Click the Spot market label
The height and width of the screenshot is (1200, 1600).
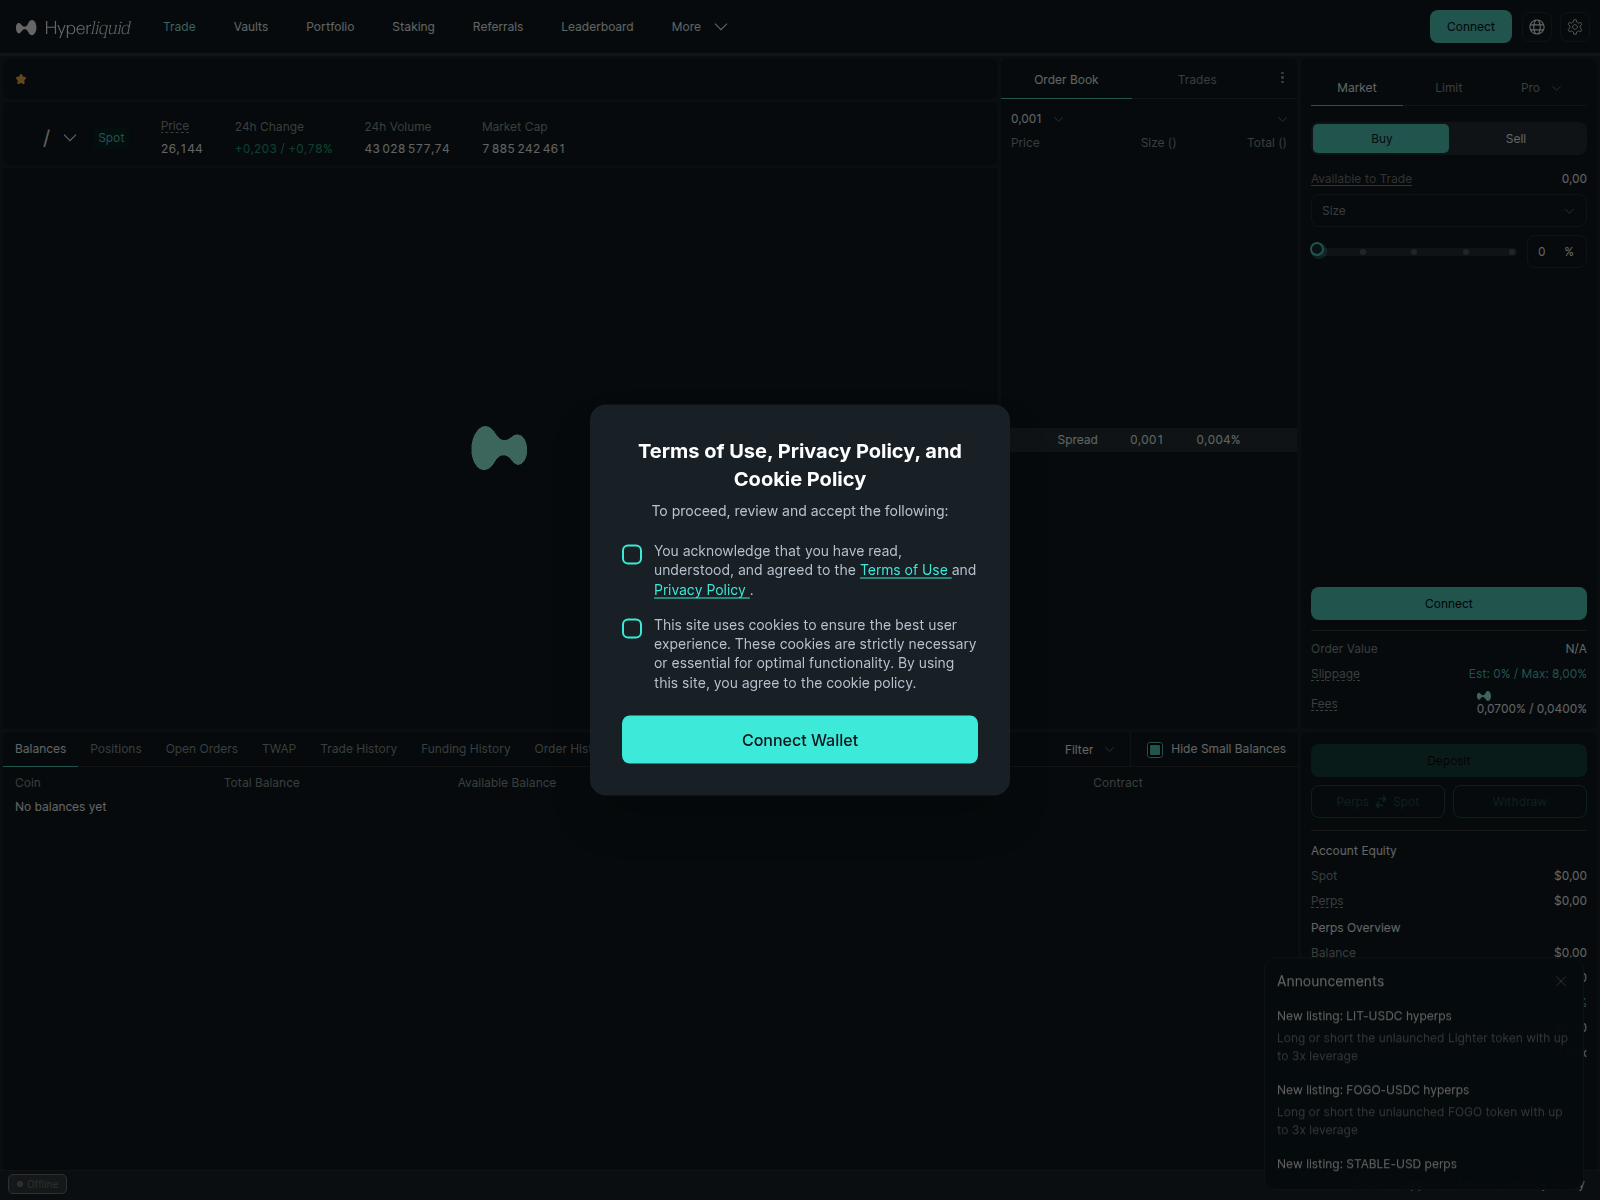111,138
